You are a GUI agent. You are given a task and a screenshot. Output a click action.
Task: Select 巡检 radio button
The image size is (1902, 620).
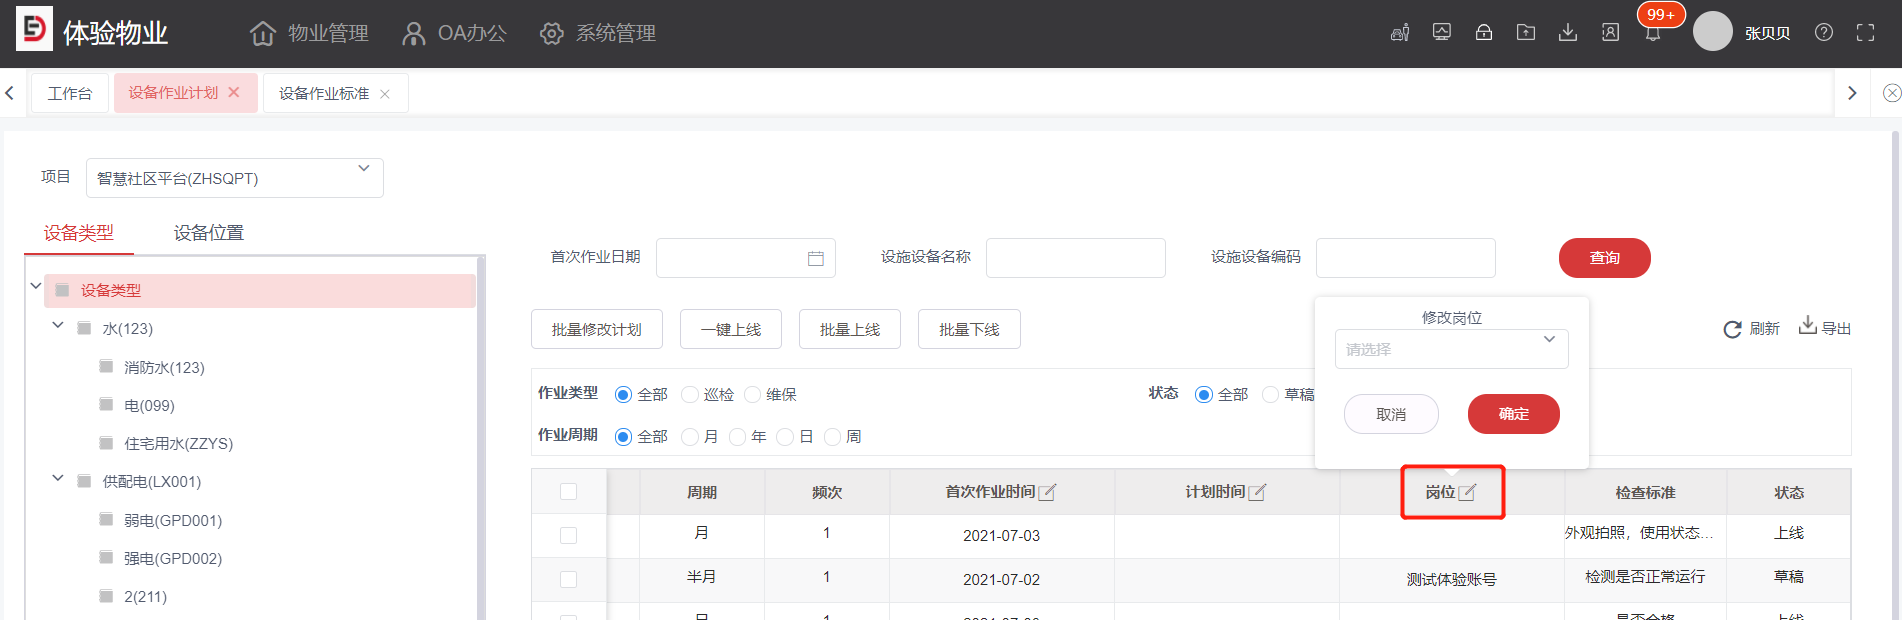coord(689,395)
